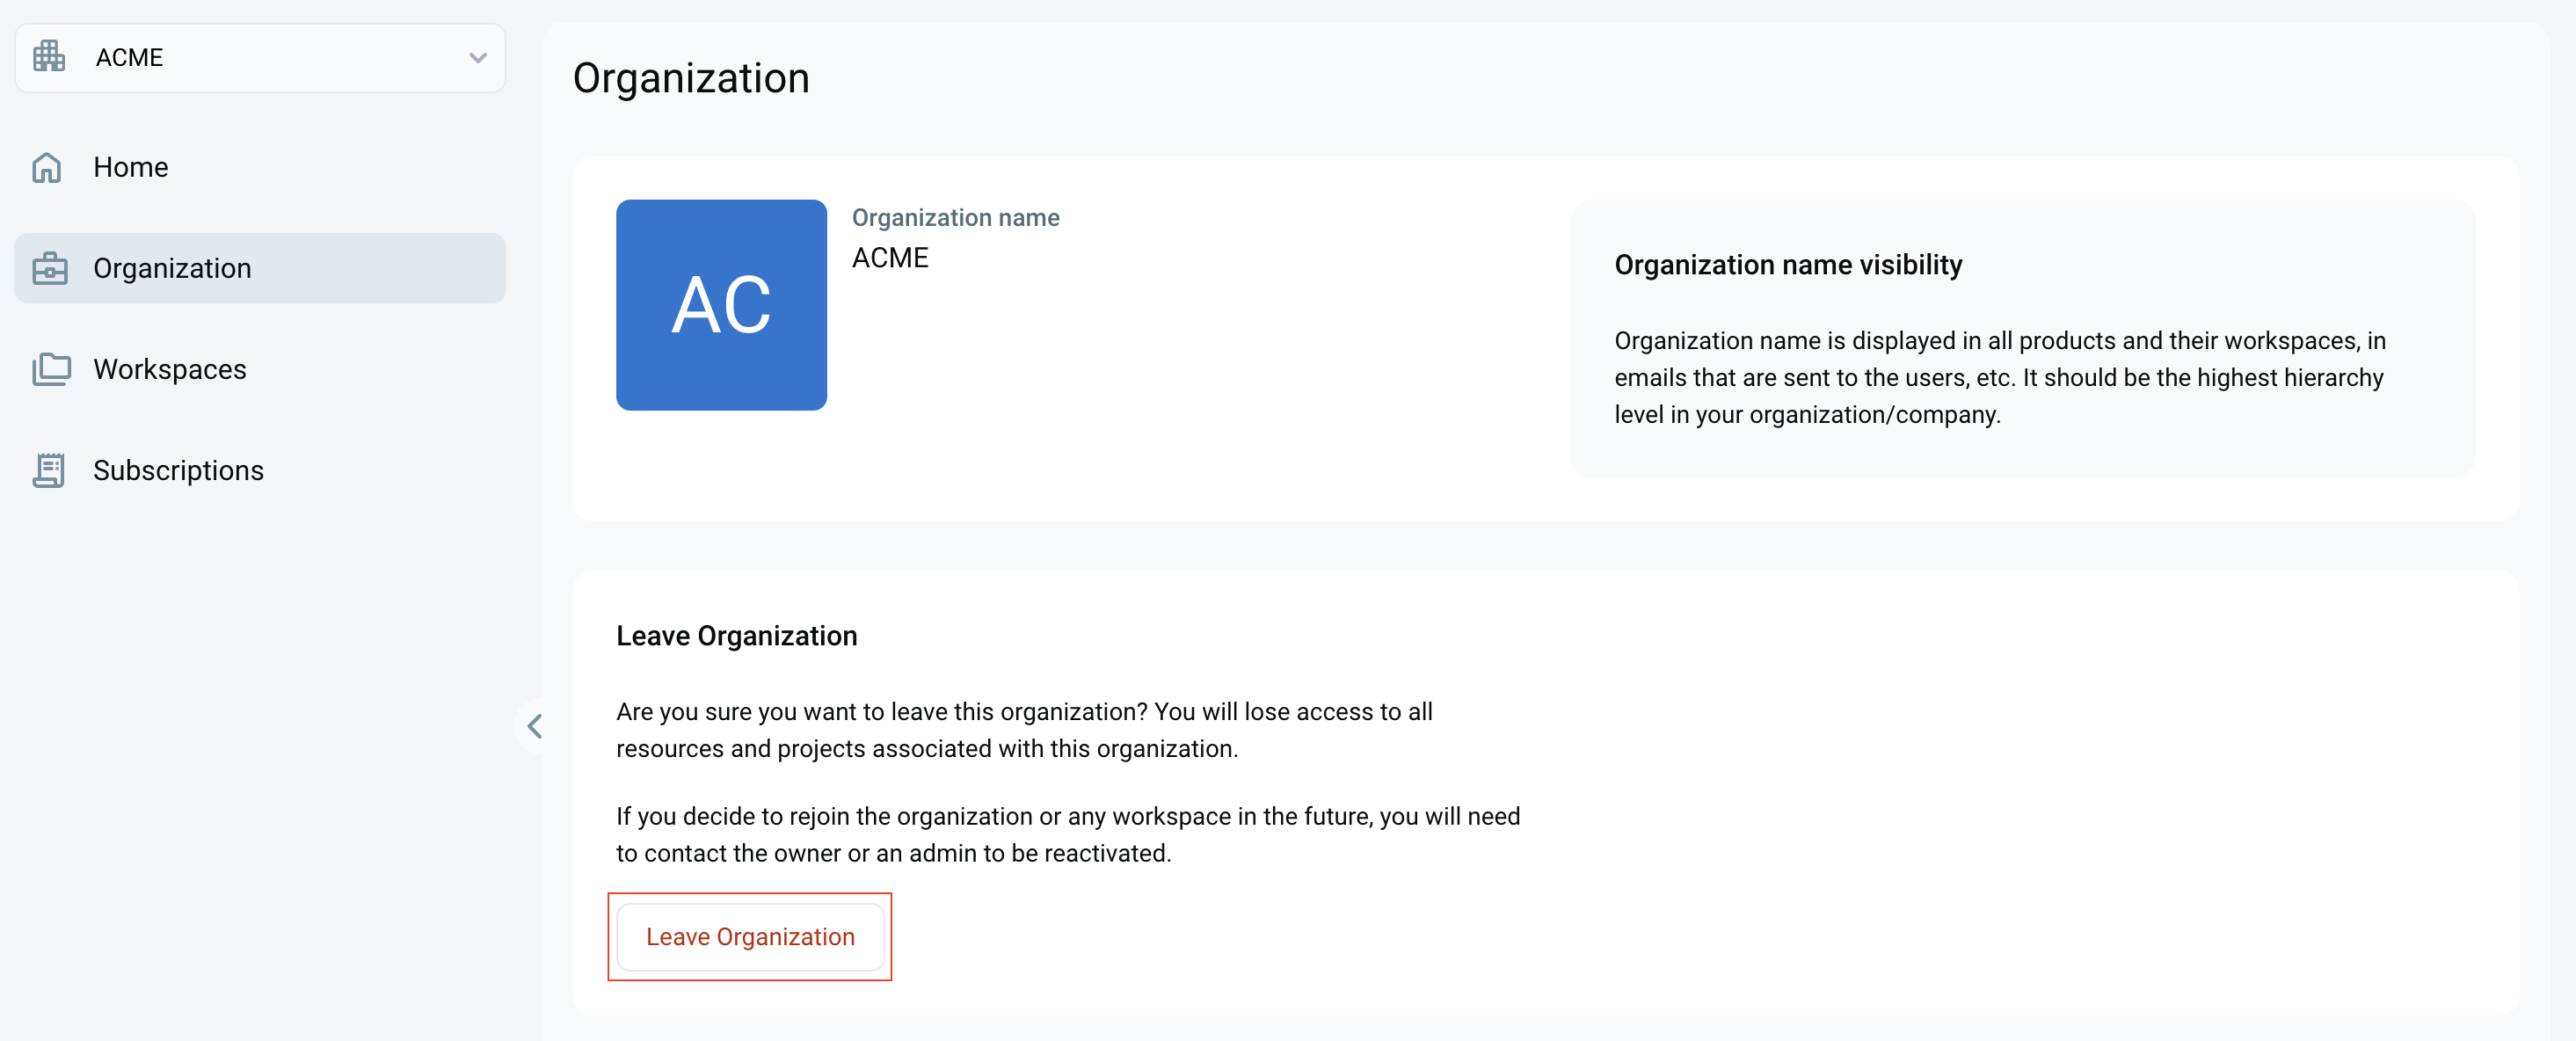Click the Subscriptions receipt icon
This screenshot has height=1041, width=2576.
49,470
